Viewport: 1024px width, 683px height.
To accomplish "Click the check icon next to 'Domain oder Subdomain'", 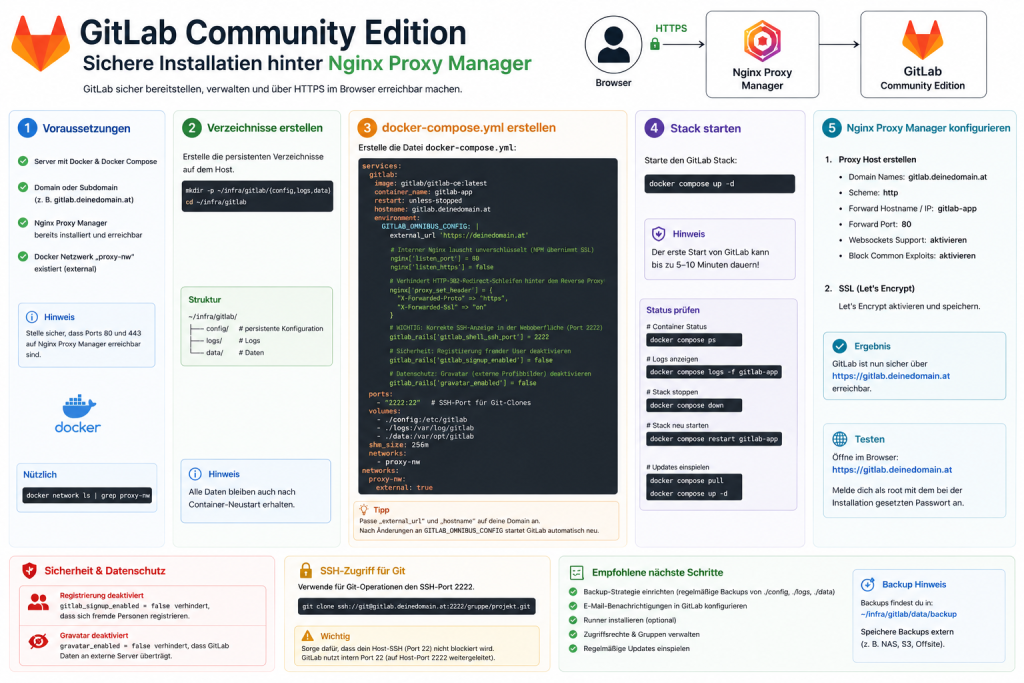I will pos(23,187).
